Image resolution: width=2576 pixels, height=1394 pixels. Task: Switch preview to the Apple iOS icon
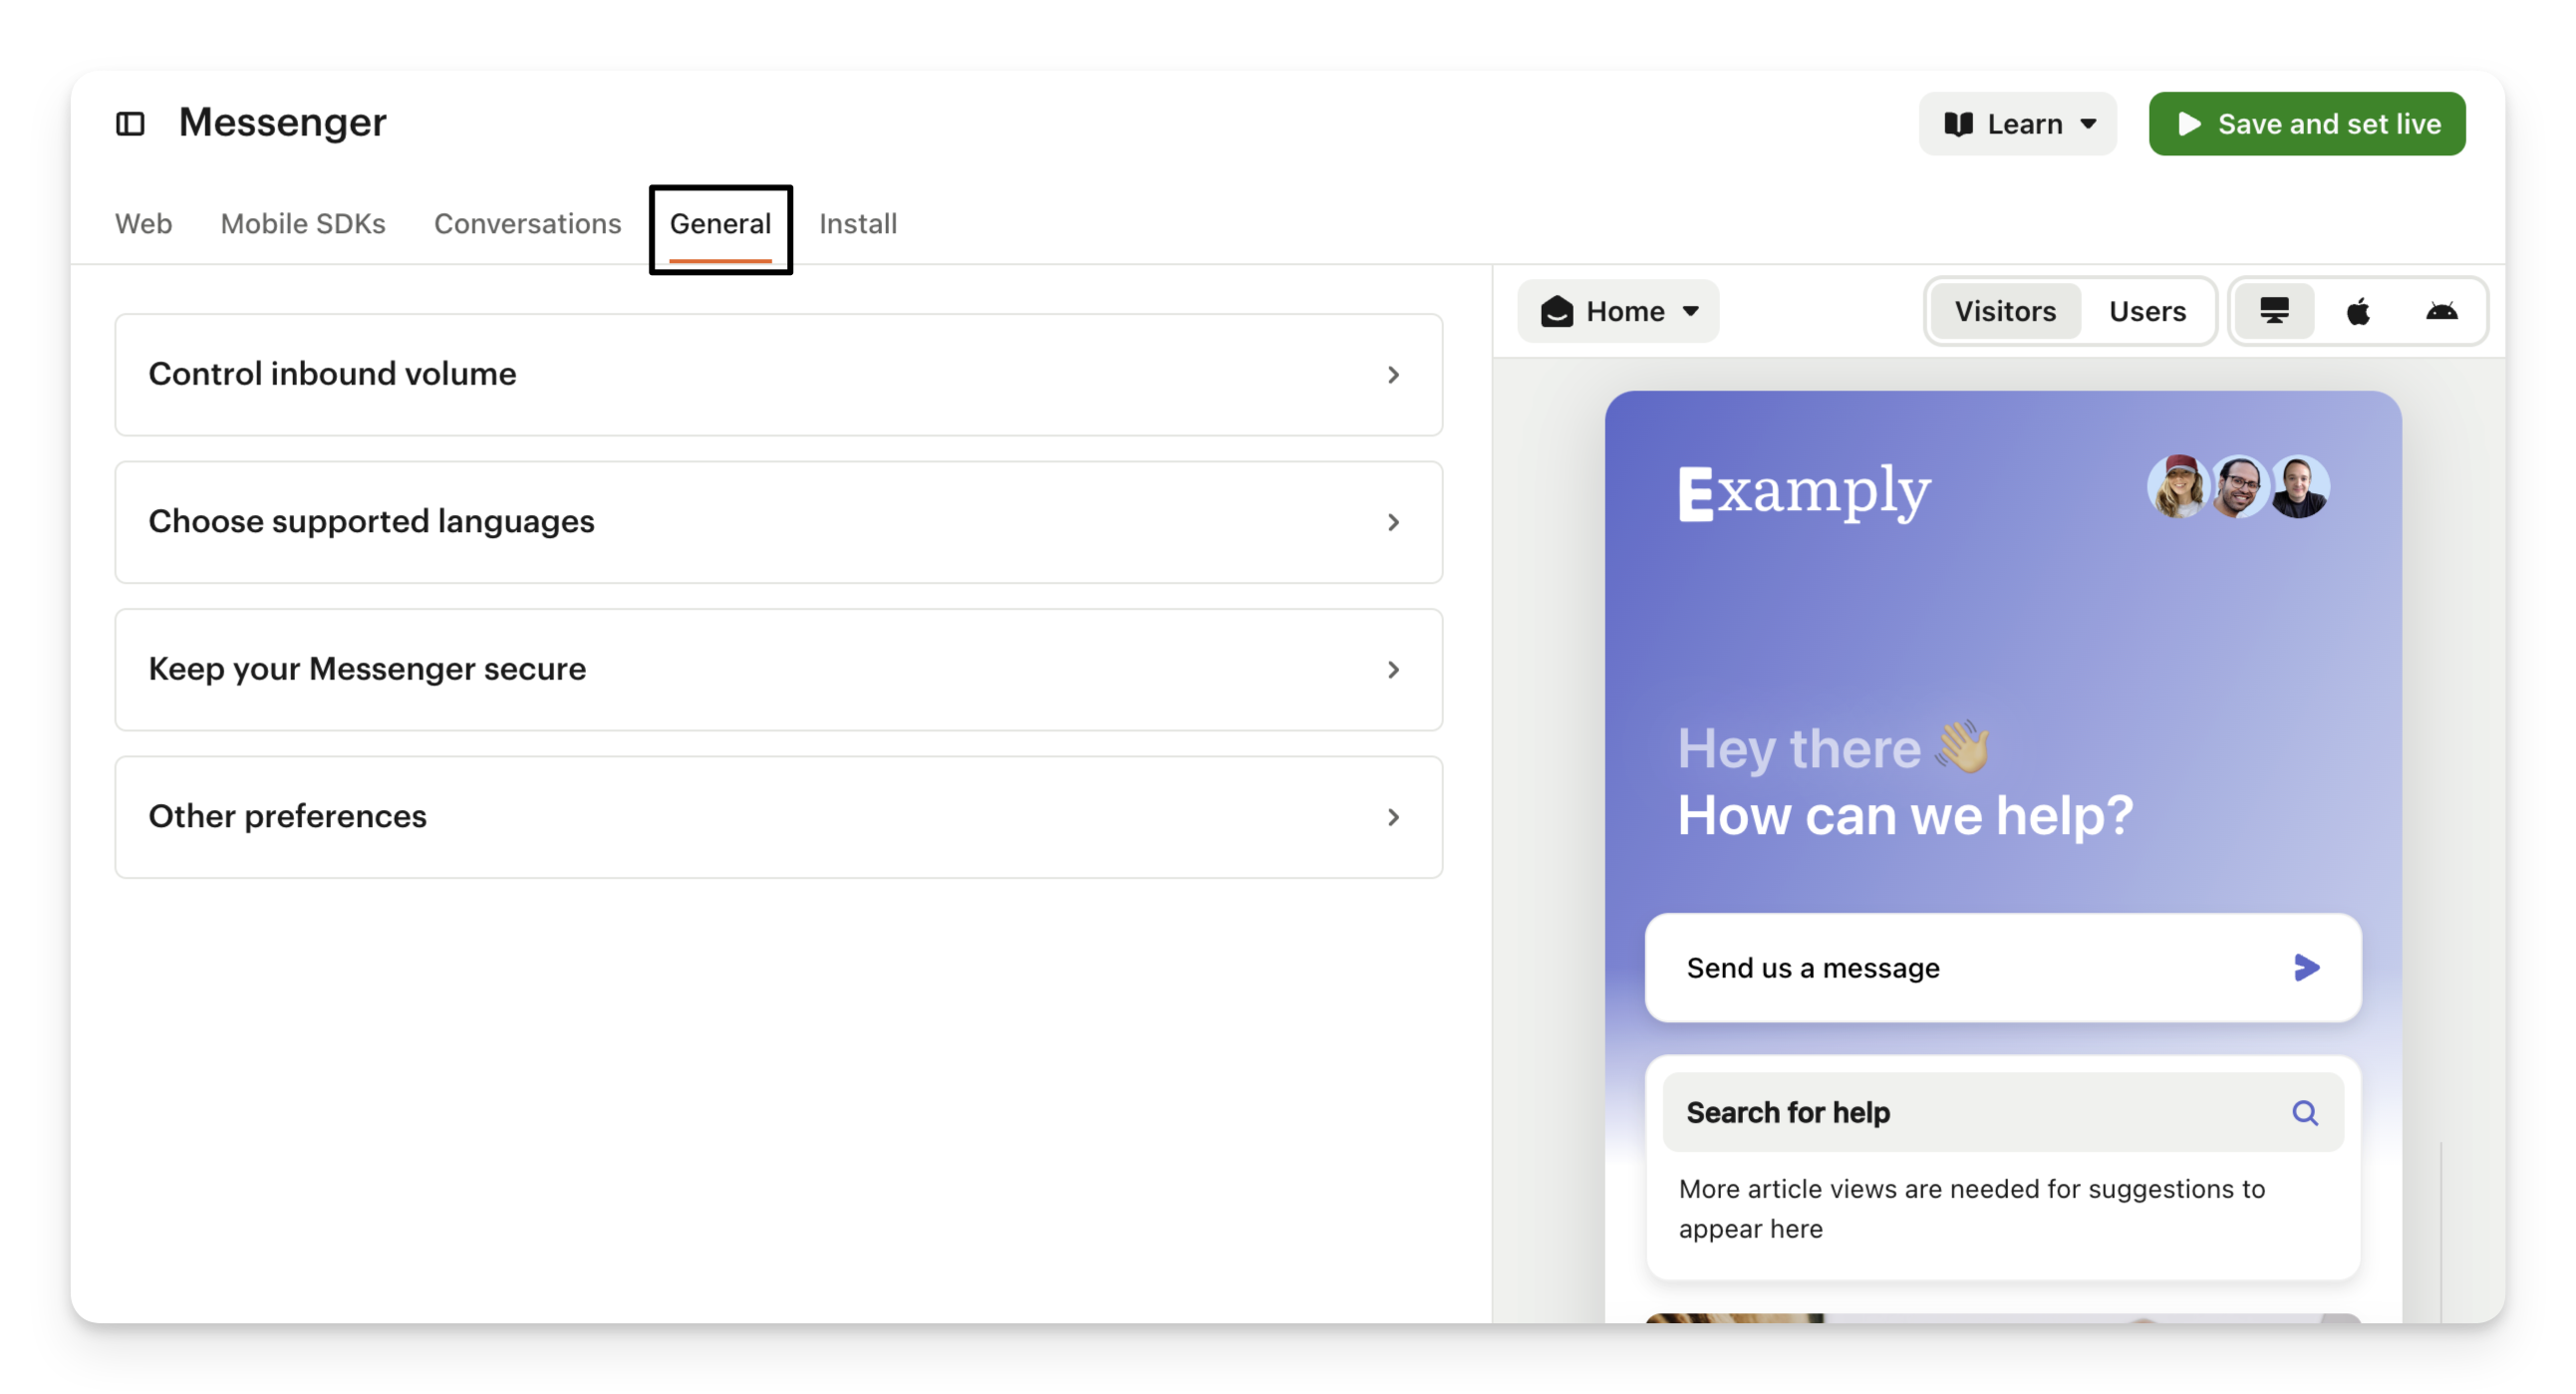(x=2358, y=311)
